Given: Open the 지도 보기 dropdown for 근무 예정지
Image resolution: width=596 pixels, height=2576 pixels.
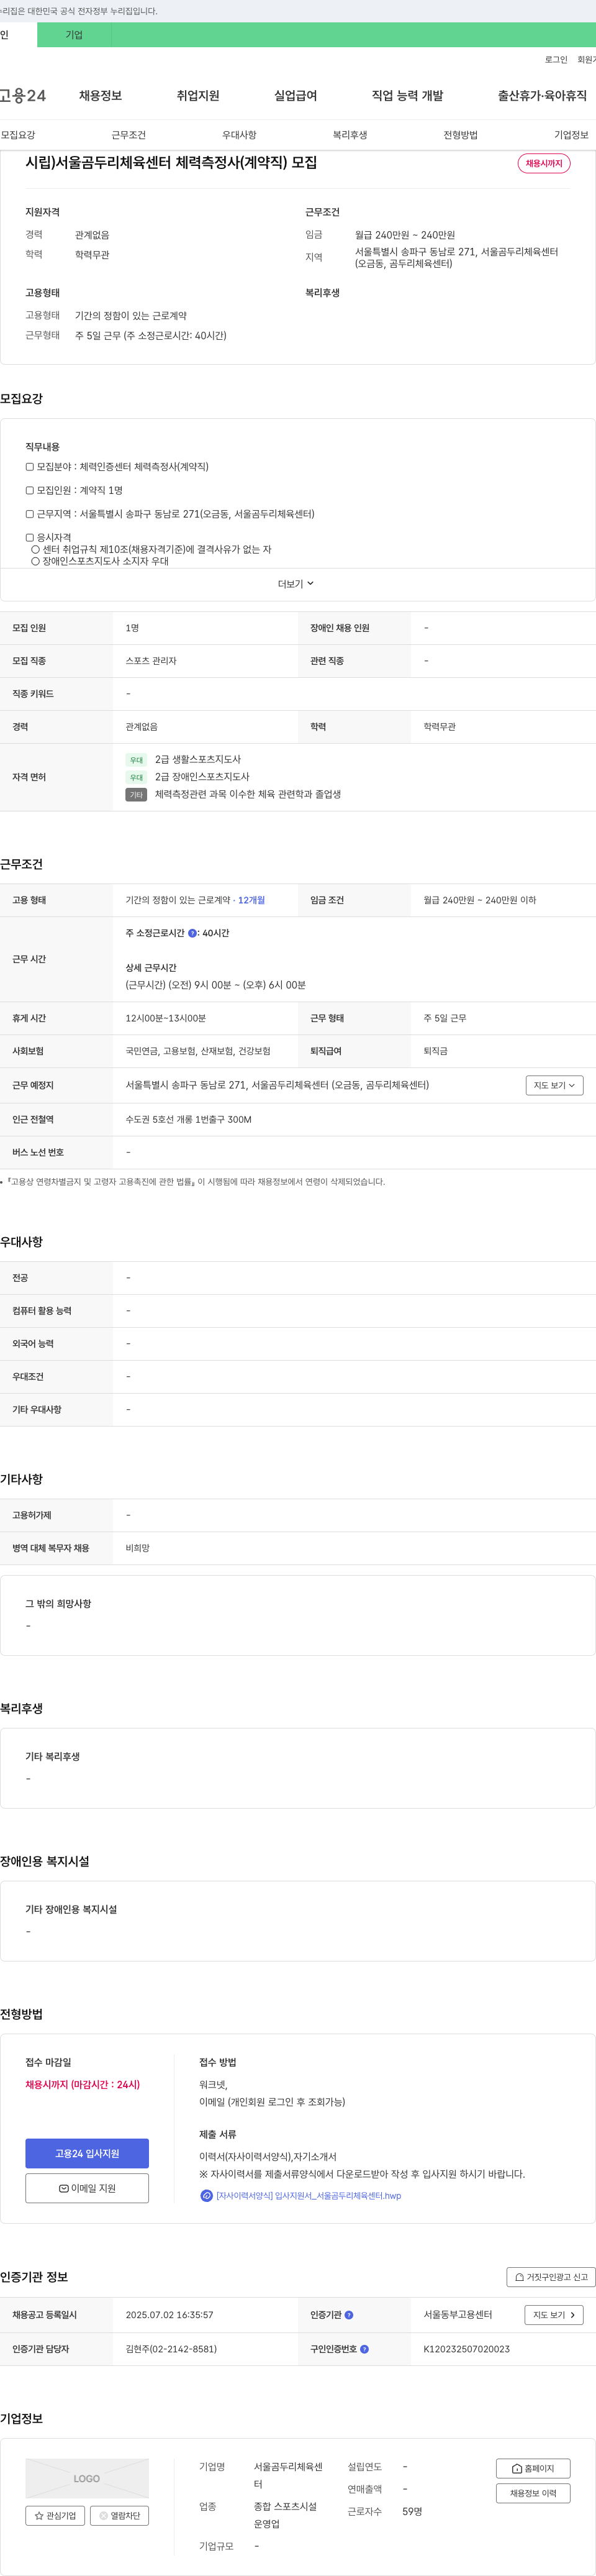Looking at the screenshot, I should point(554,1085).
